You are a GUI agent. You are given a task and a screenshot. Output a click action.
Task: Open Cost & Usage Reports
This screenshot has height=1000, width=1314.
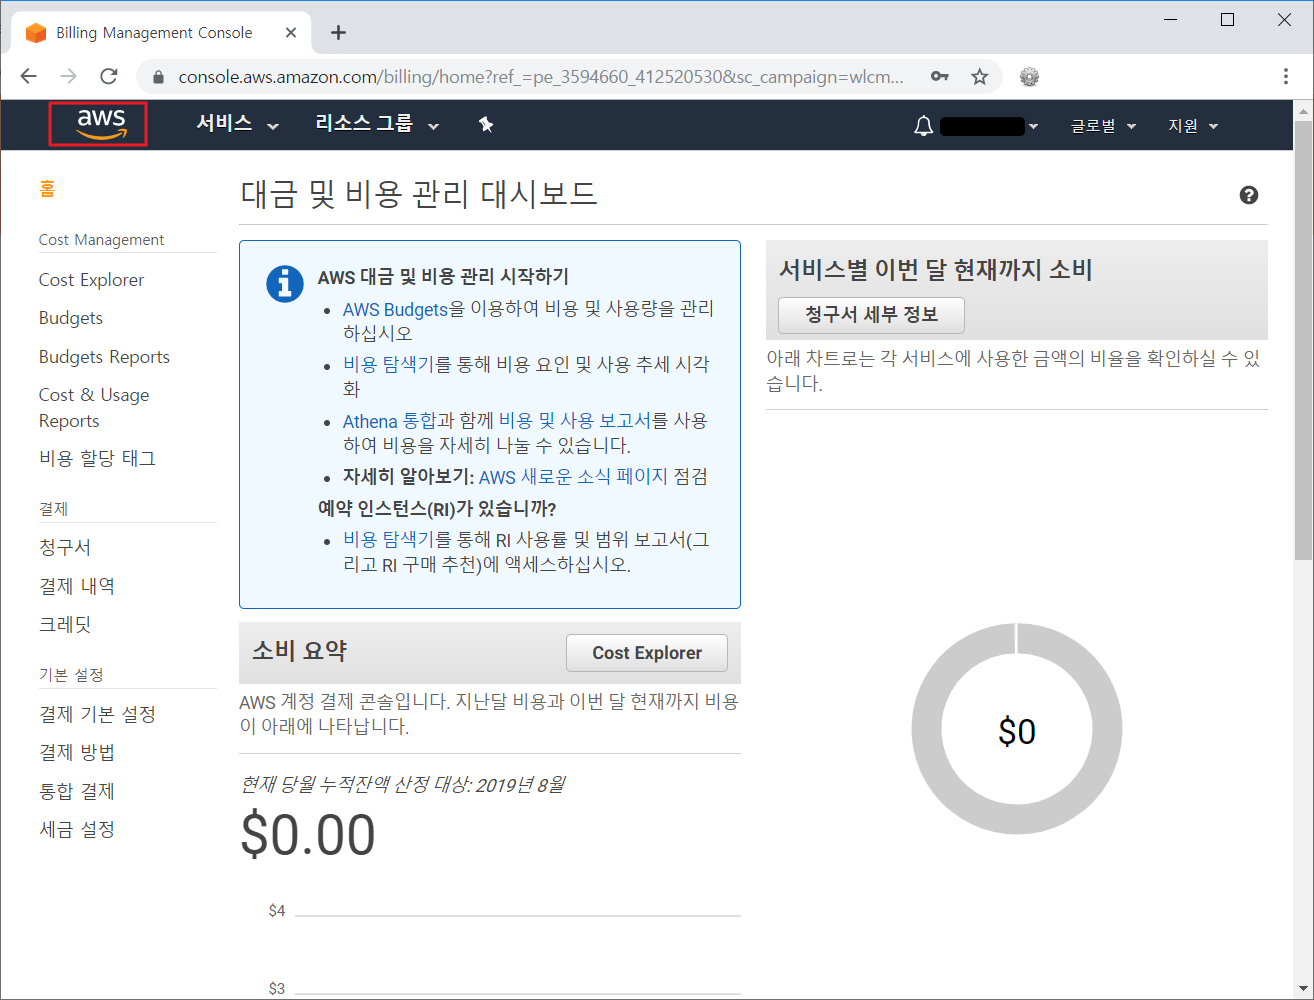tap(94, 408)
